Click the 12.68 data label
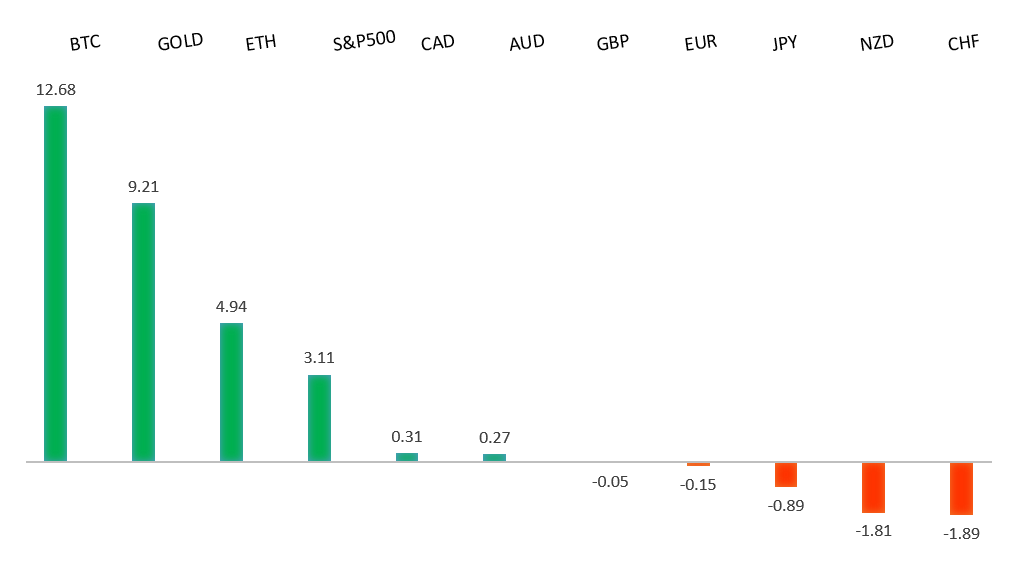The image size is (1017, 561). pos(55,90)
